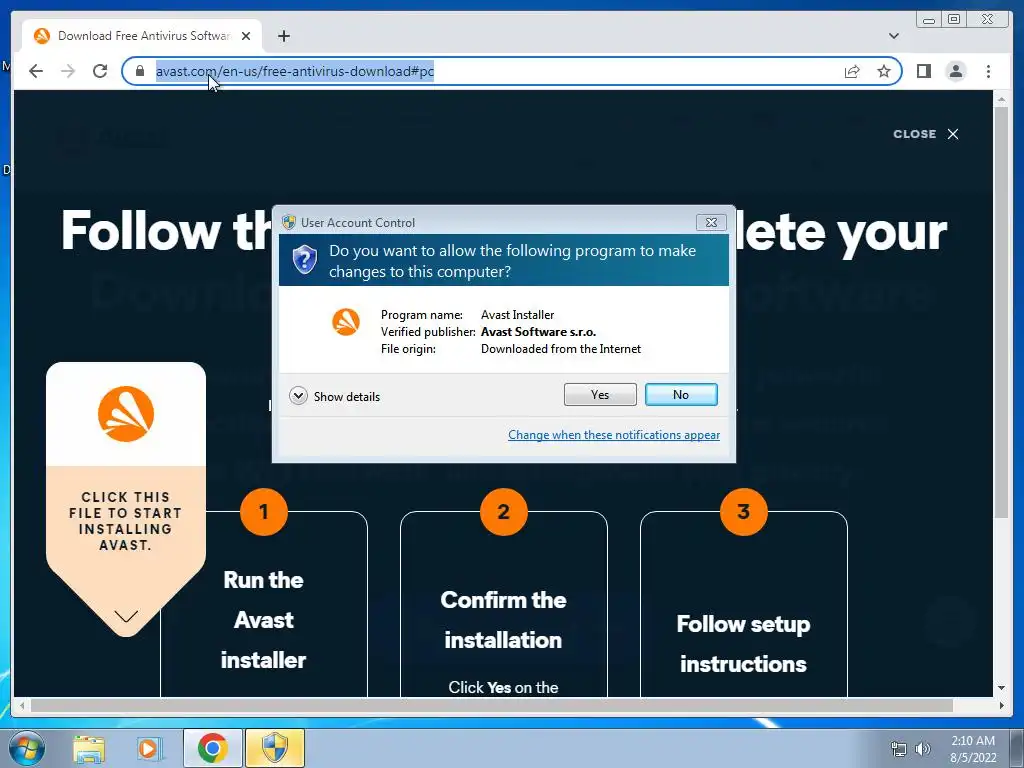Click the Avast logo on download card
Viewport: 1024px width, 768px height.
pos(125,414)
